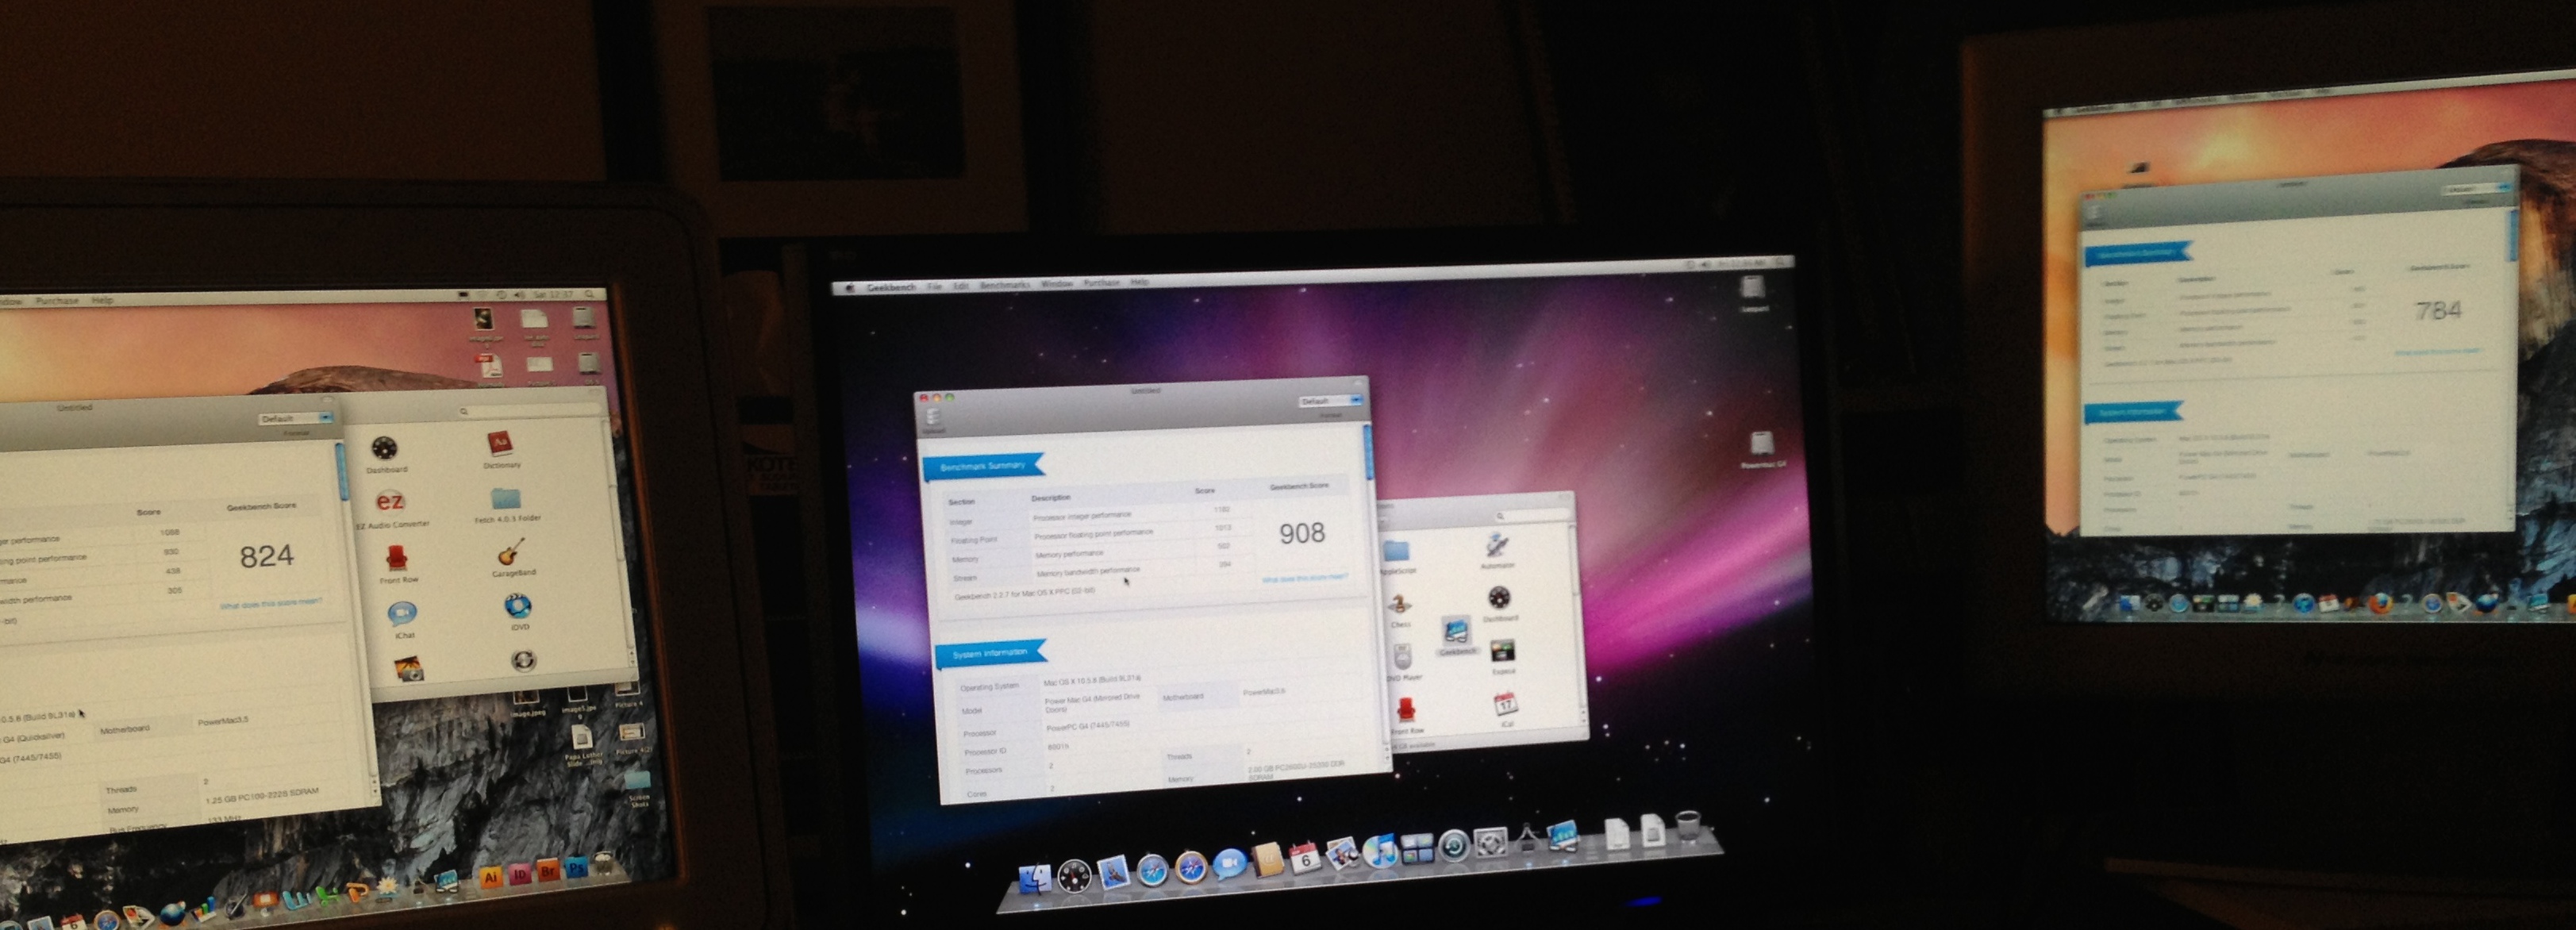Open Photoshop from left monitor dock
The image size is (2576, 930).
pos(575,869)
